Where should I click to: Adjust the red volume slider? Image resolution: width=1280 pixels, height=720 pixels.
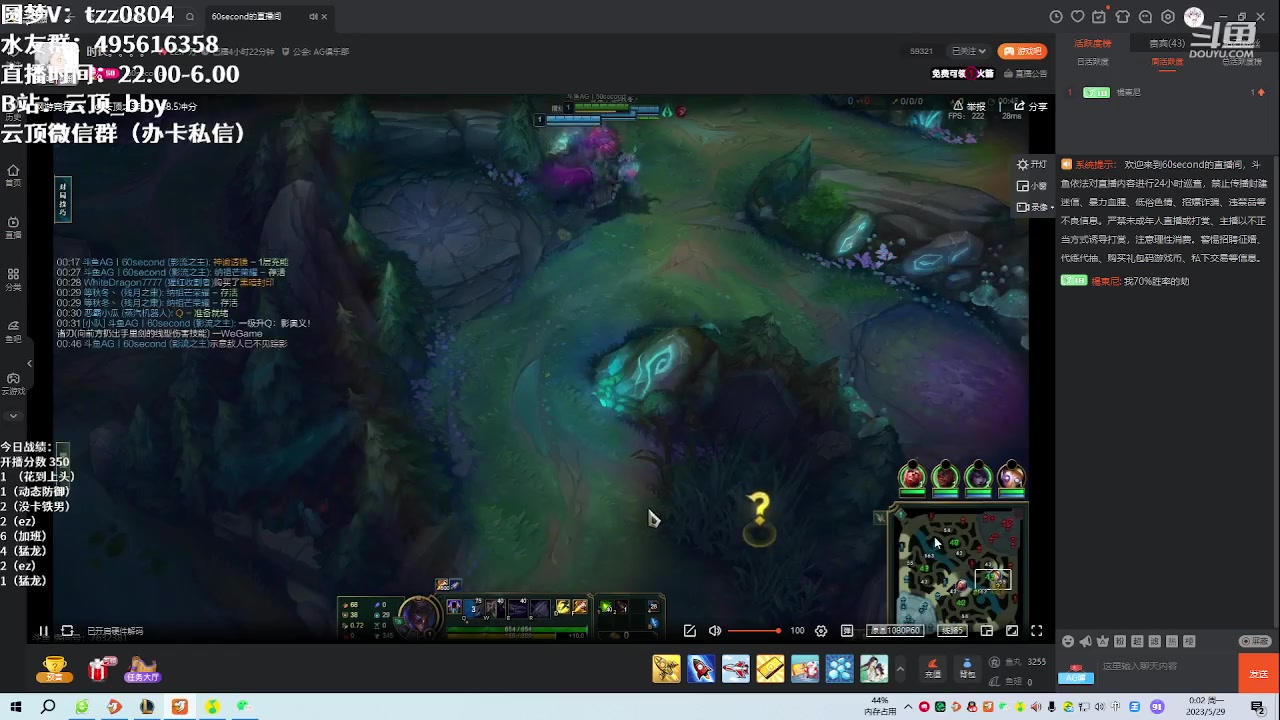coord(754,631)
